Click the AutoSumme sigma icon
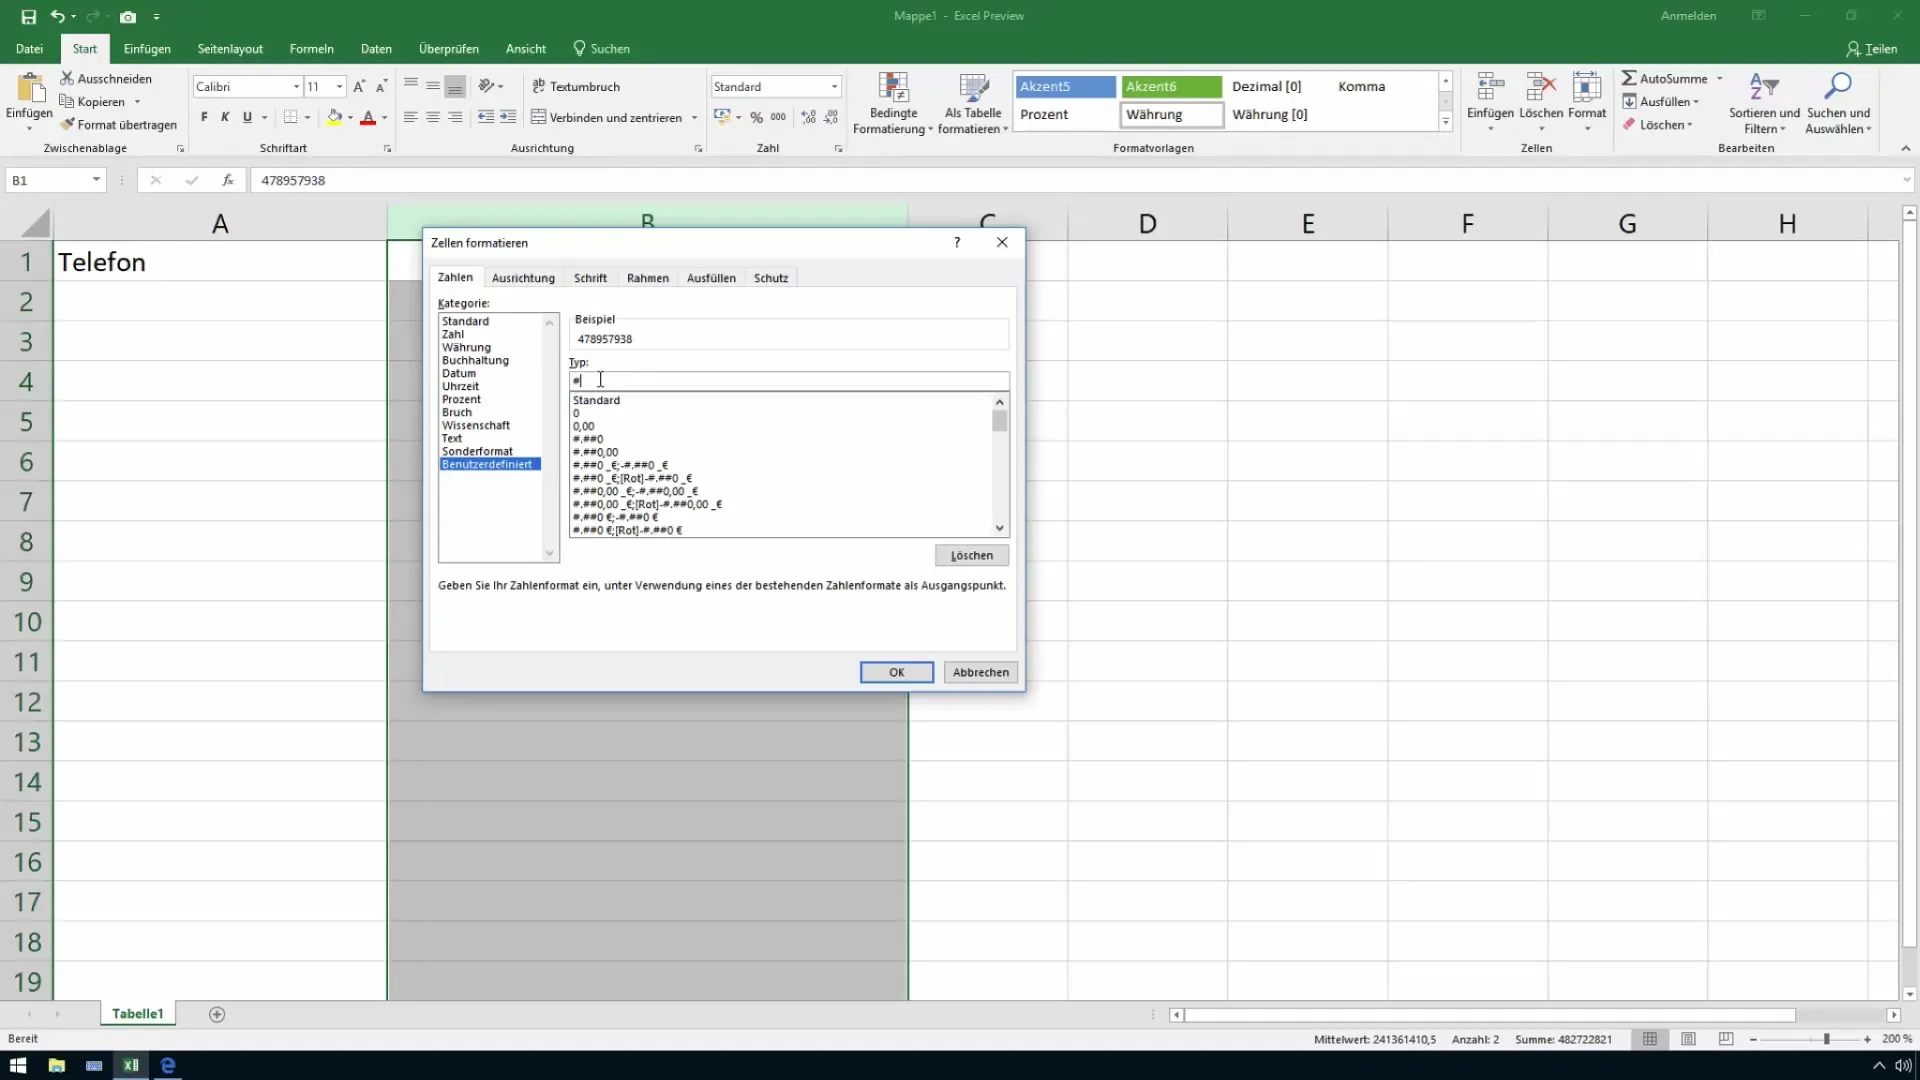Image resolution: width=1920 pixels, height=1080 pixels. [1629, 78]
